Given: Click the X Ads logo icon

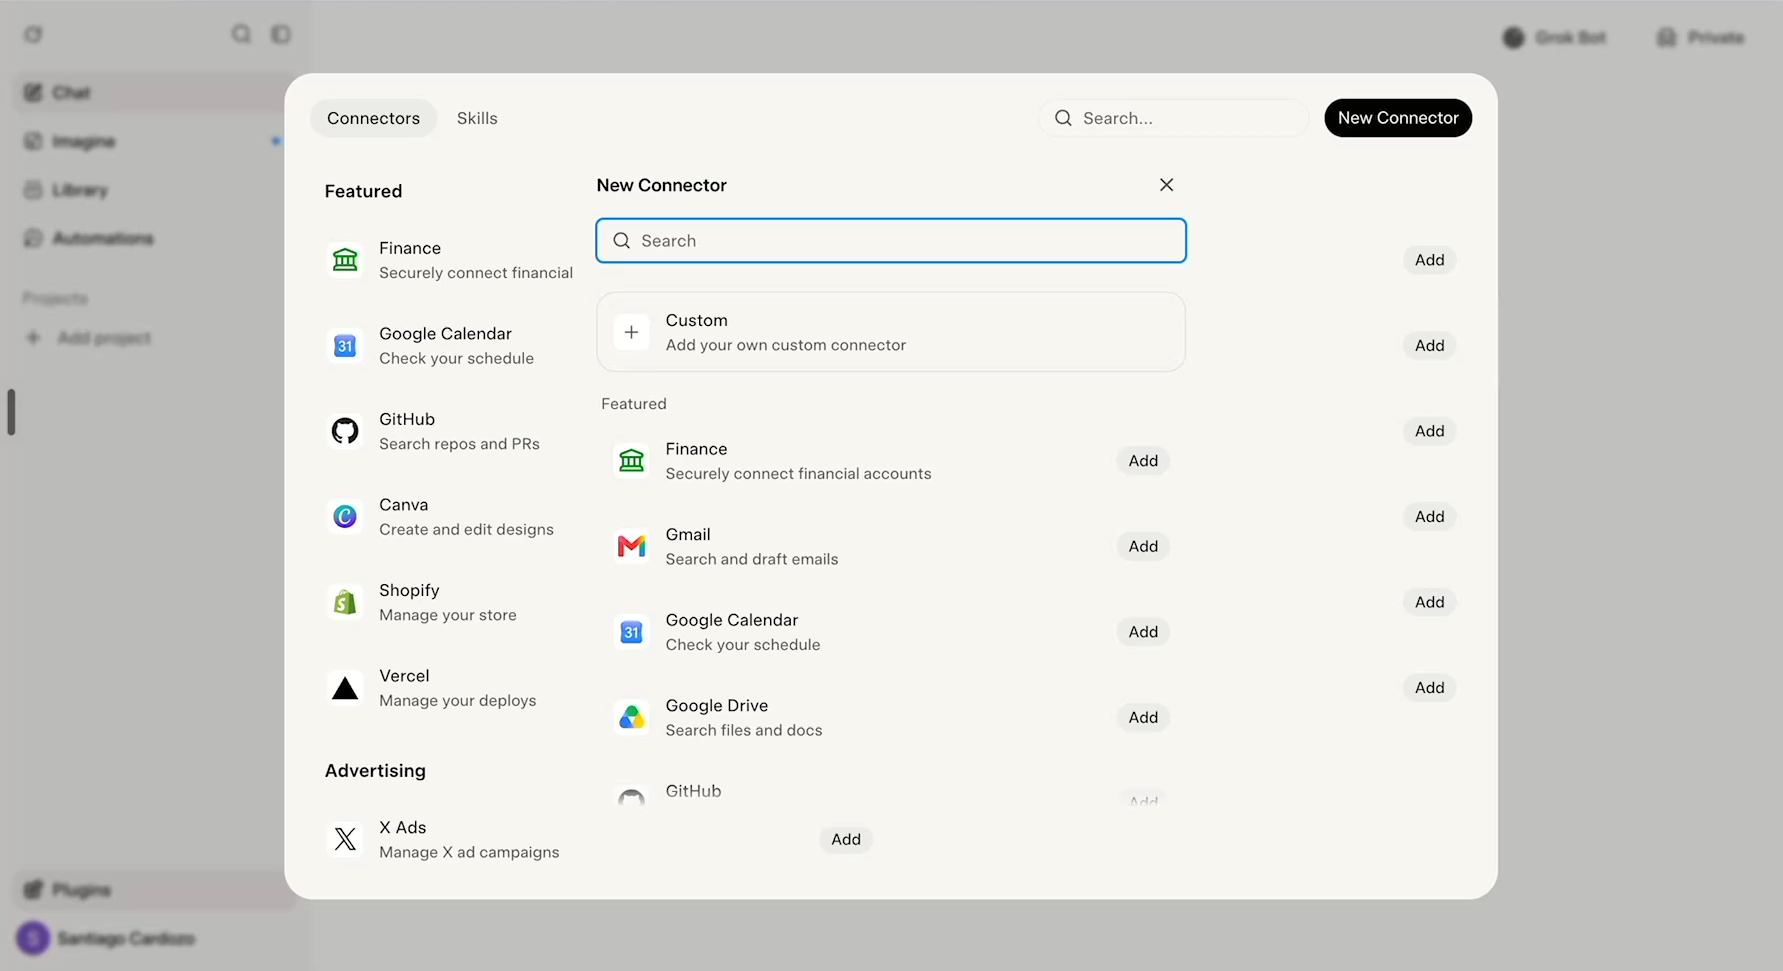Looking at the screenshot, I should click(345, 839).
